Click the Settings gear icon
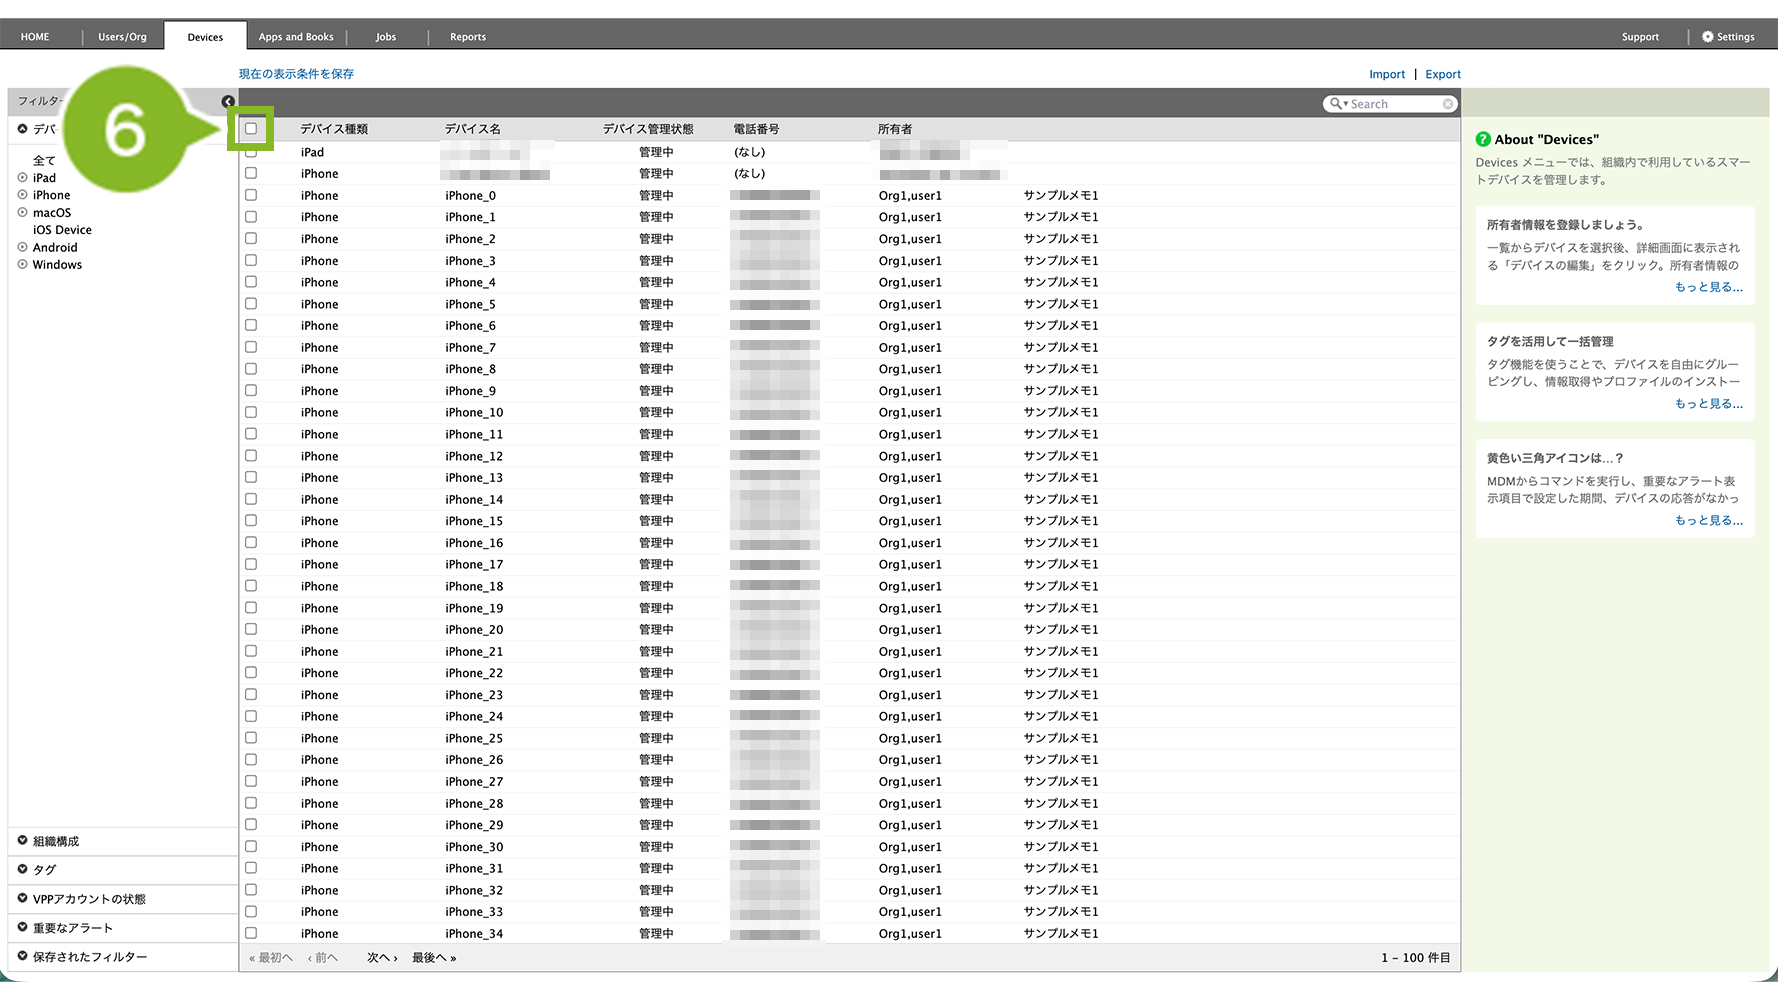This screenshot has width=1778, height=1000. tap(1708, 37)
